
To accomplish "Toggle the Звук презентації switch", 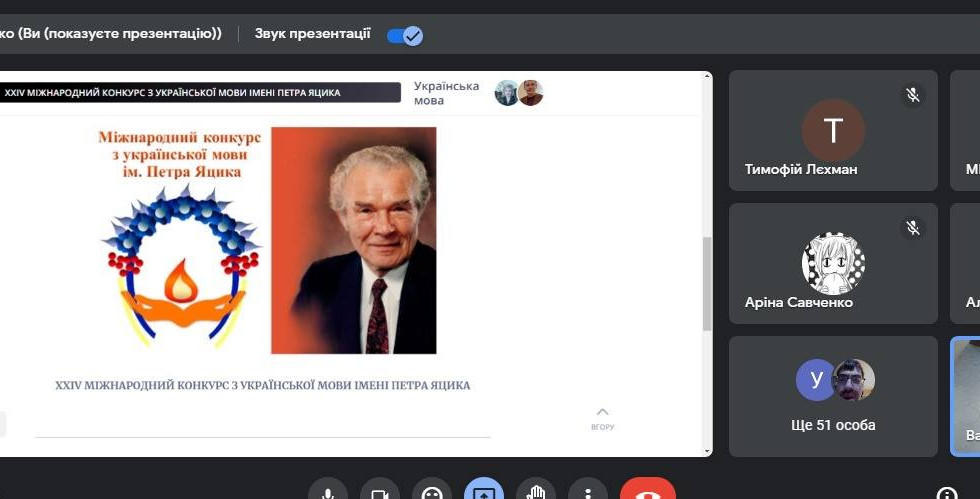I will click(x=405, y=36).
